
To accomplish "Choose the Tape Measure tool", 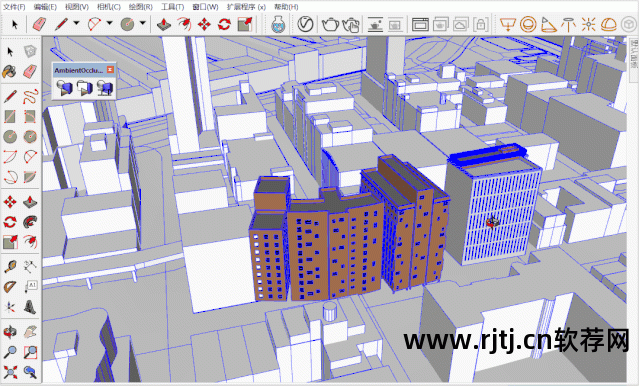I will (x=10, y=267).
